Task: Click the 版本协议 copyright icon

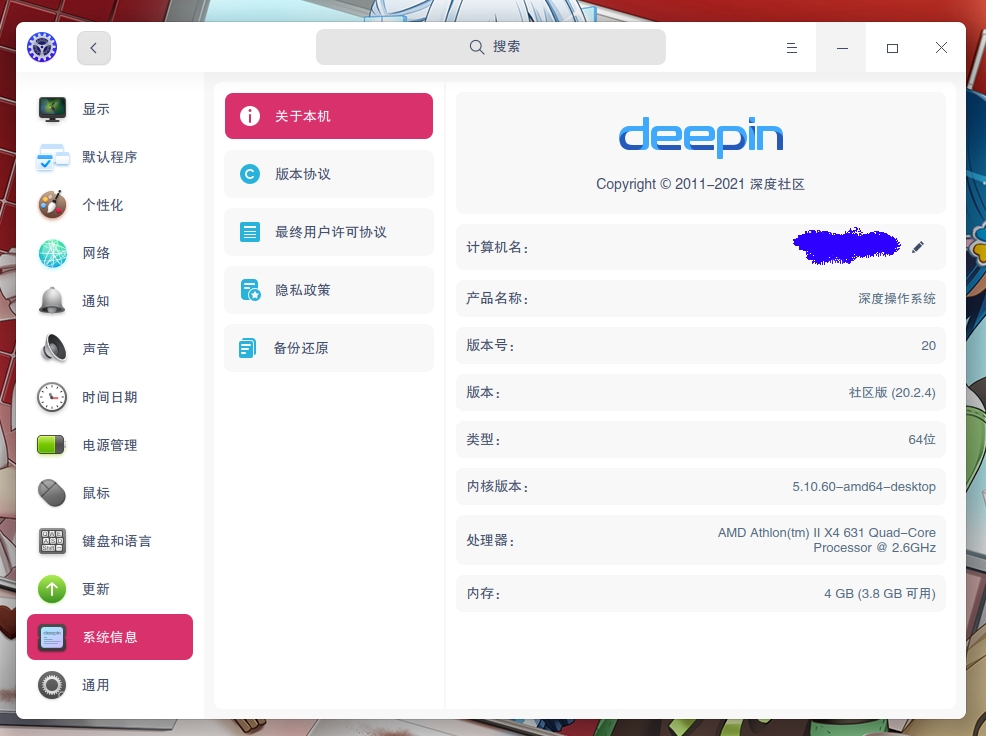Action: tap(250, 174)
